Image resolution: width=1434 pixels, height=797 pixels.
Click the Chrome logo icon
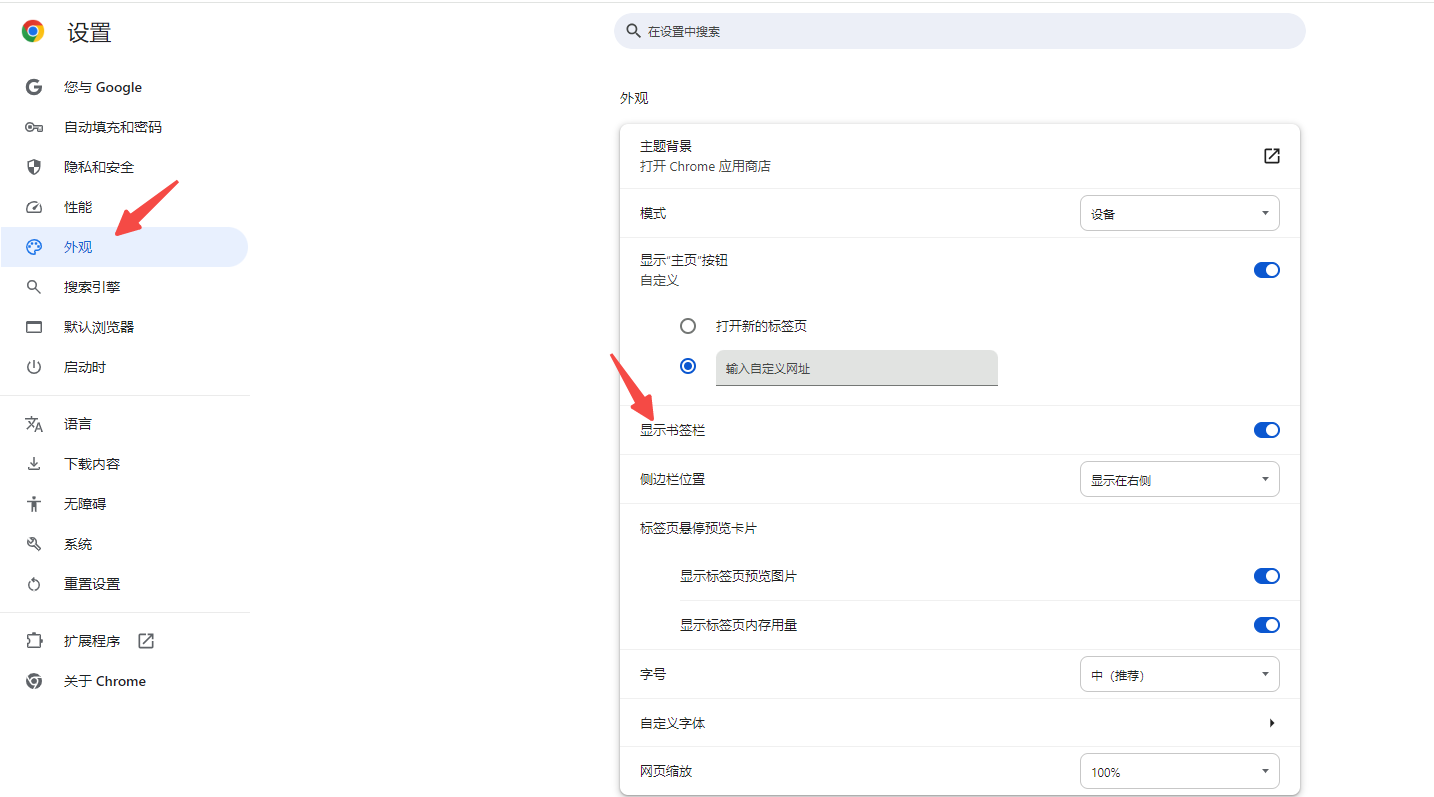33,32
